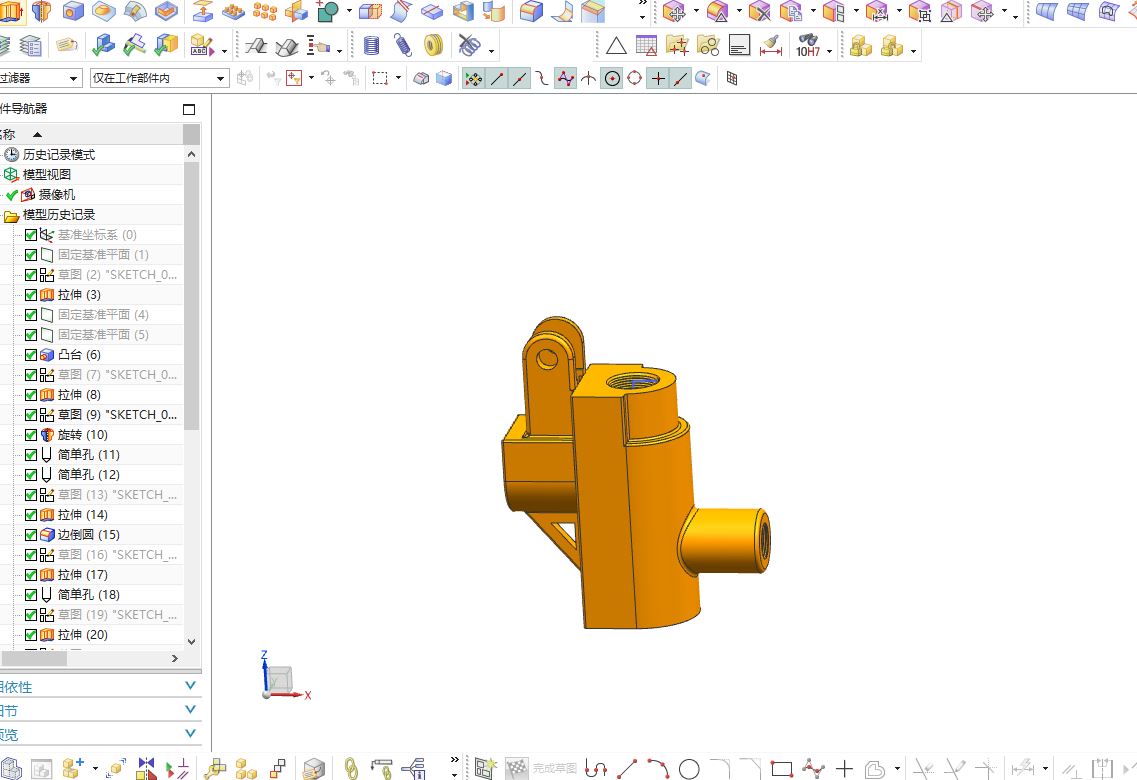
Task: Click the tag label icon in second toolbar
Action: (67, 46)
